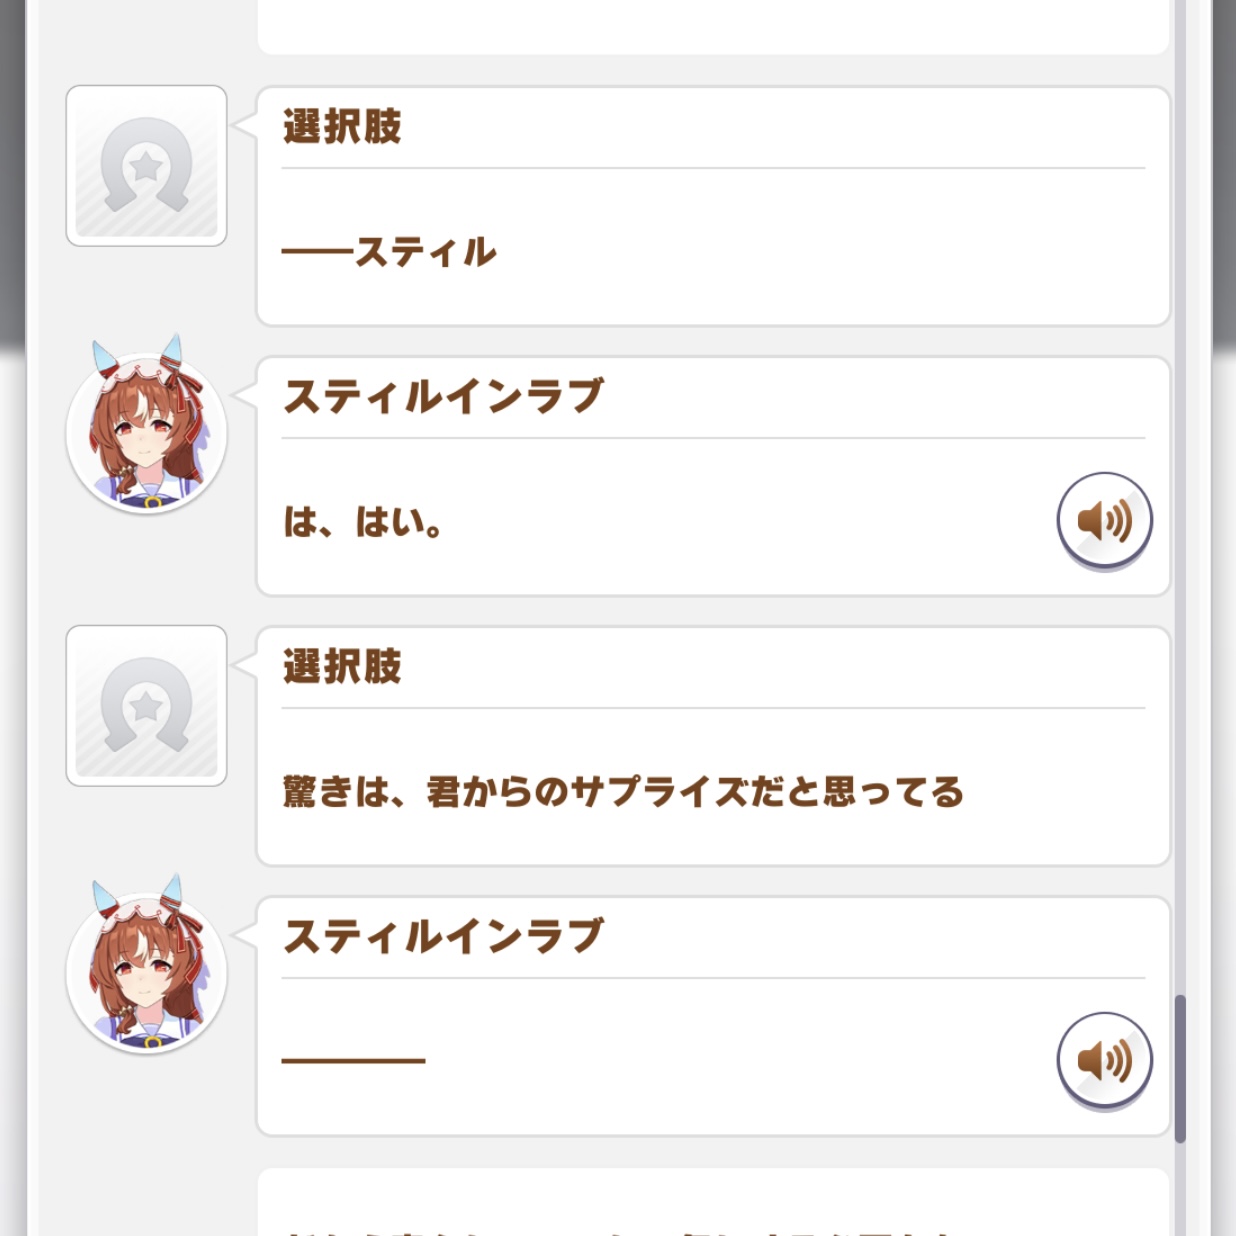Tap Still in Love avatar beside "は、はい。"
The width and height of the screenshot is (1236, 1236).
coord(146,434)
